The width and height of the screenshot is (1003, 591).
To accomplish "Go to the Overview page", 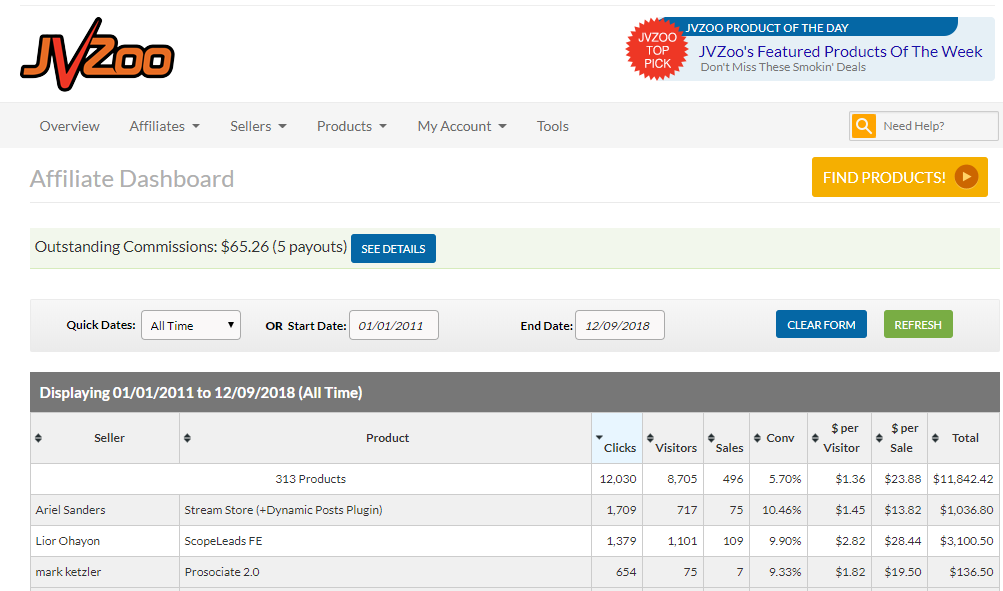I will click(x=70, y=126).
